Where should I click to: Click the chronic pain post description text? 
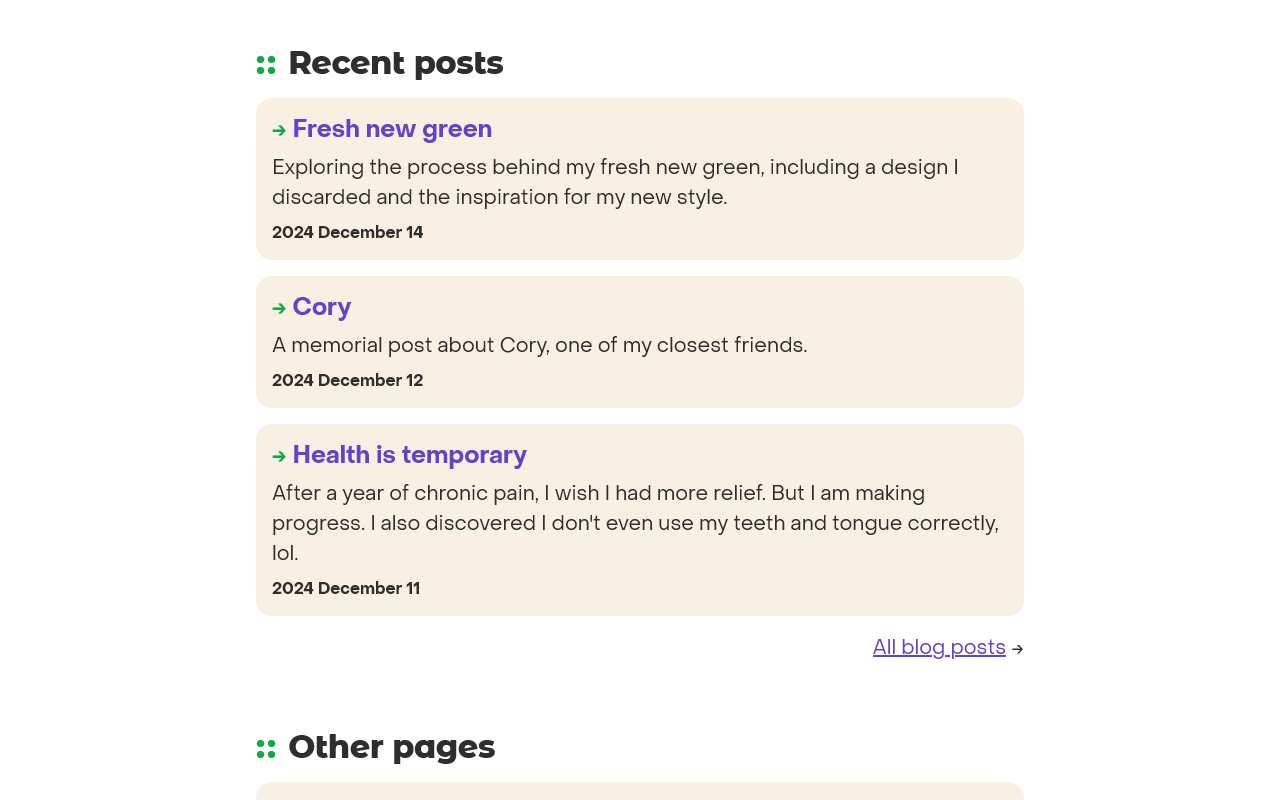636,523
